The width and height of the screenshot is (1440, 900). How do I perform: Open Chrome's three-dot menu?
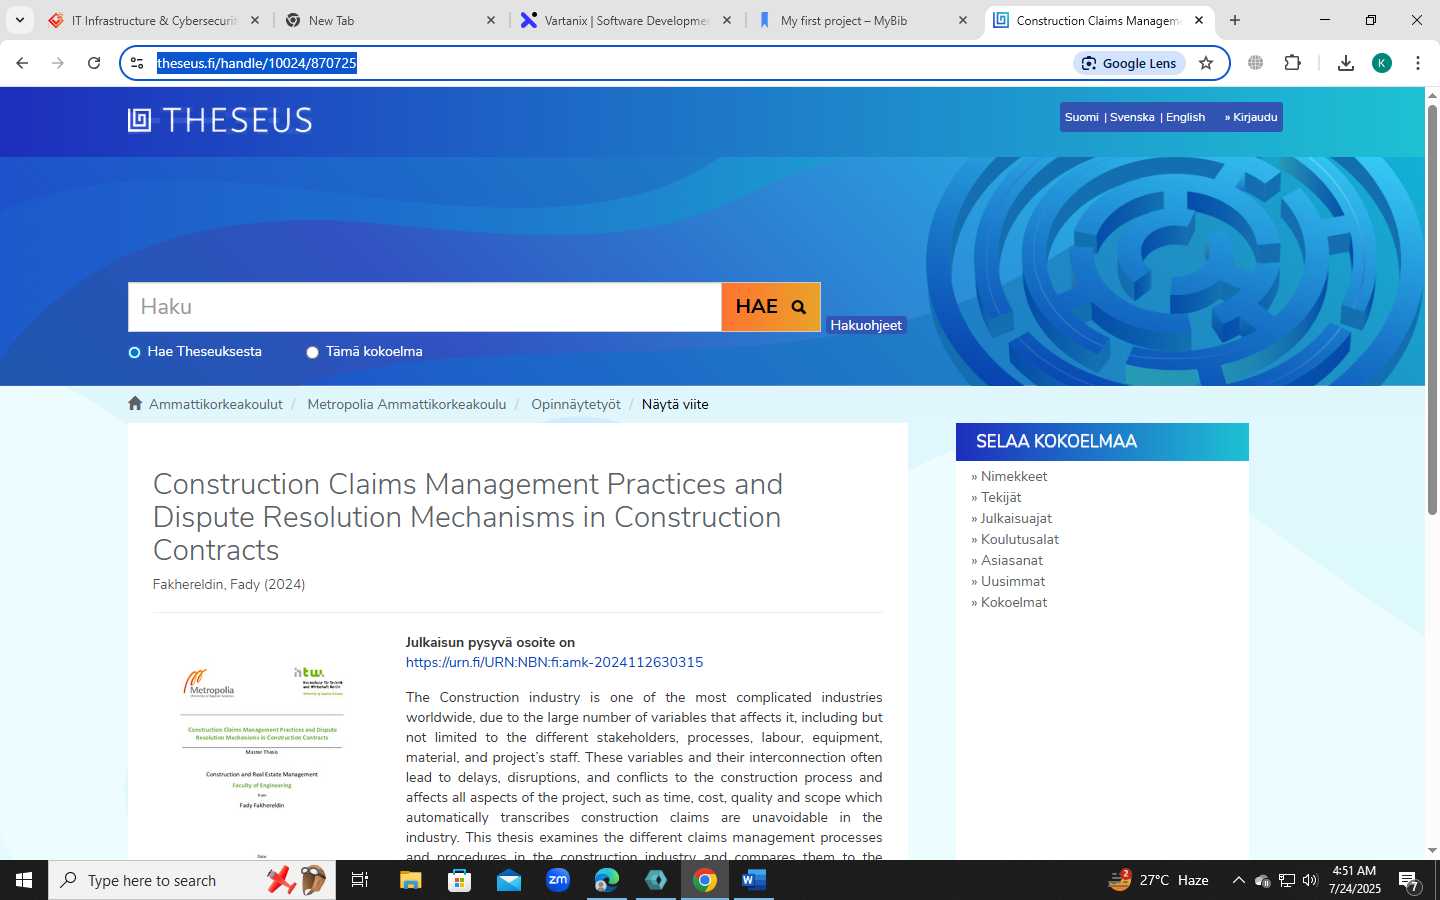point(1418,63)
